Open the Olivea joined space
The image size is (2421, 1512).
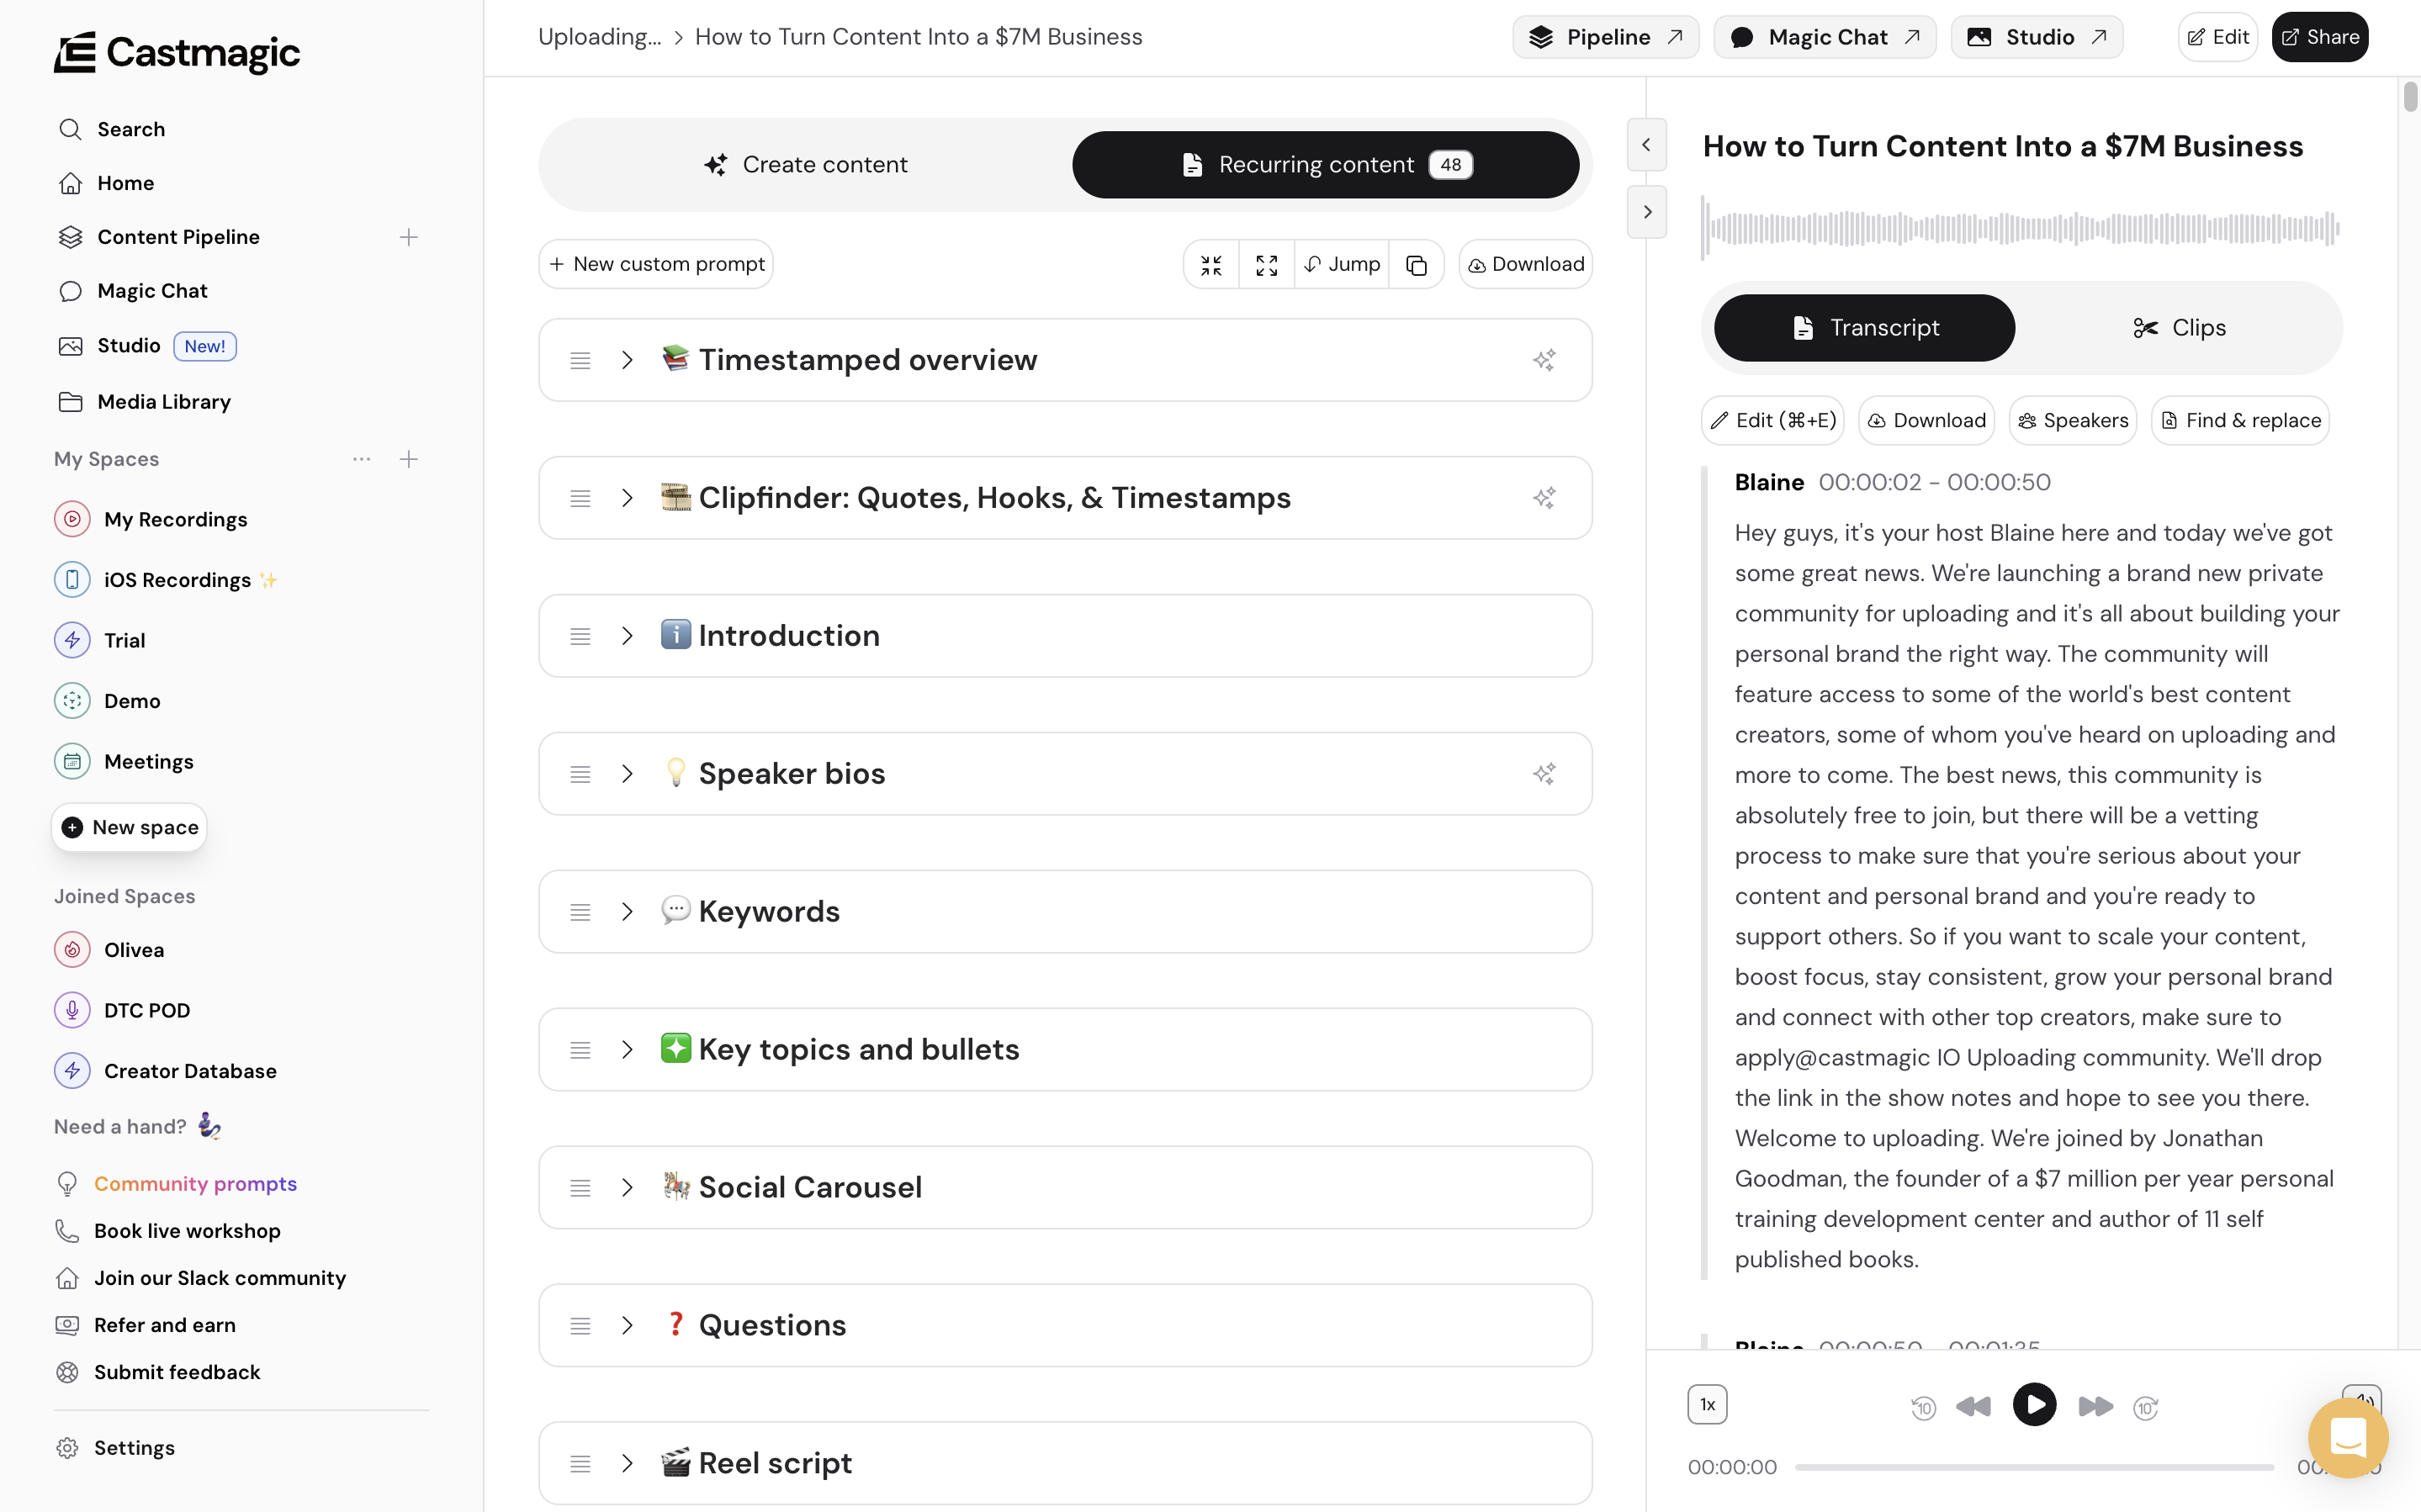[109, 950]
